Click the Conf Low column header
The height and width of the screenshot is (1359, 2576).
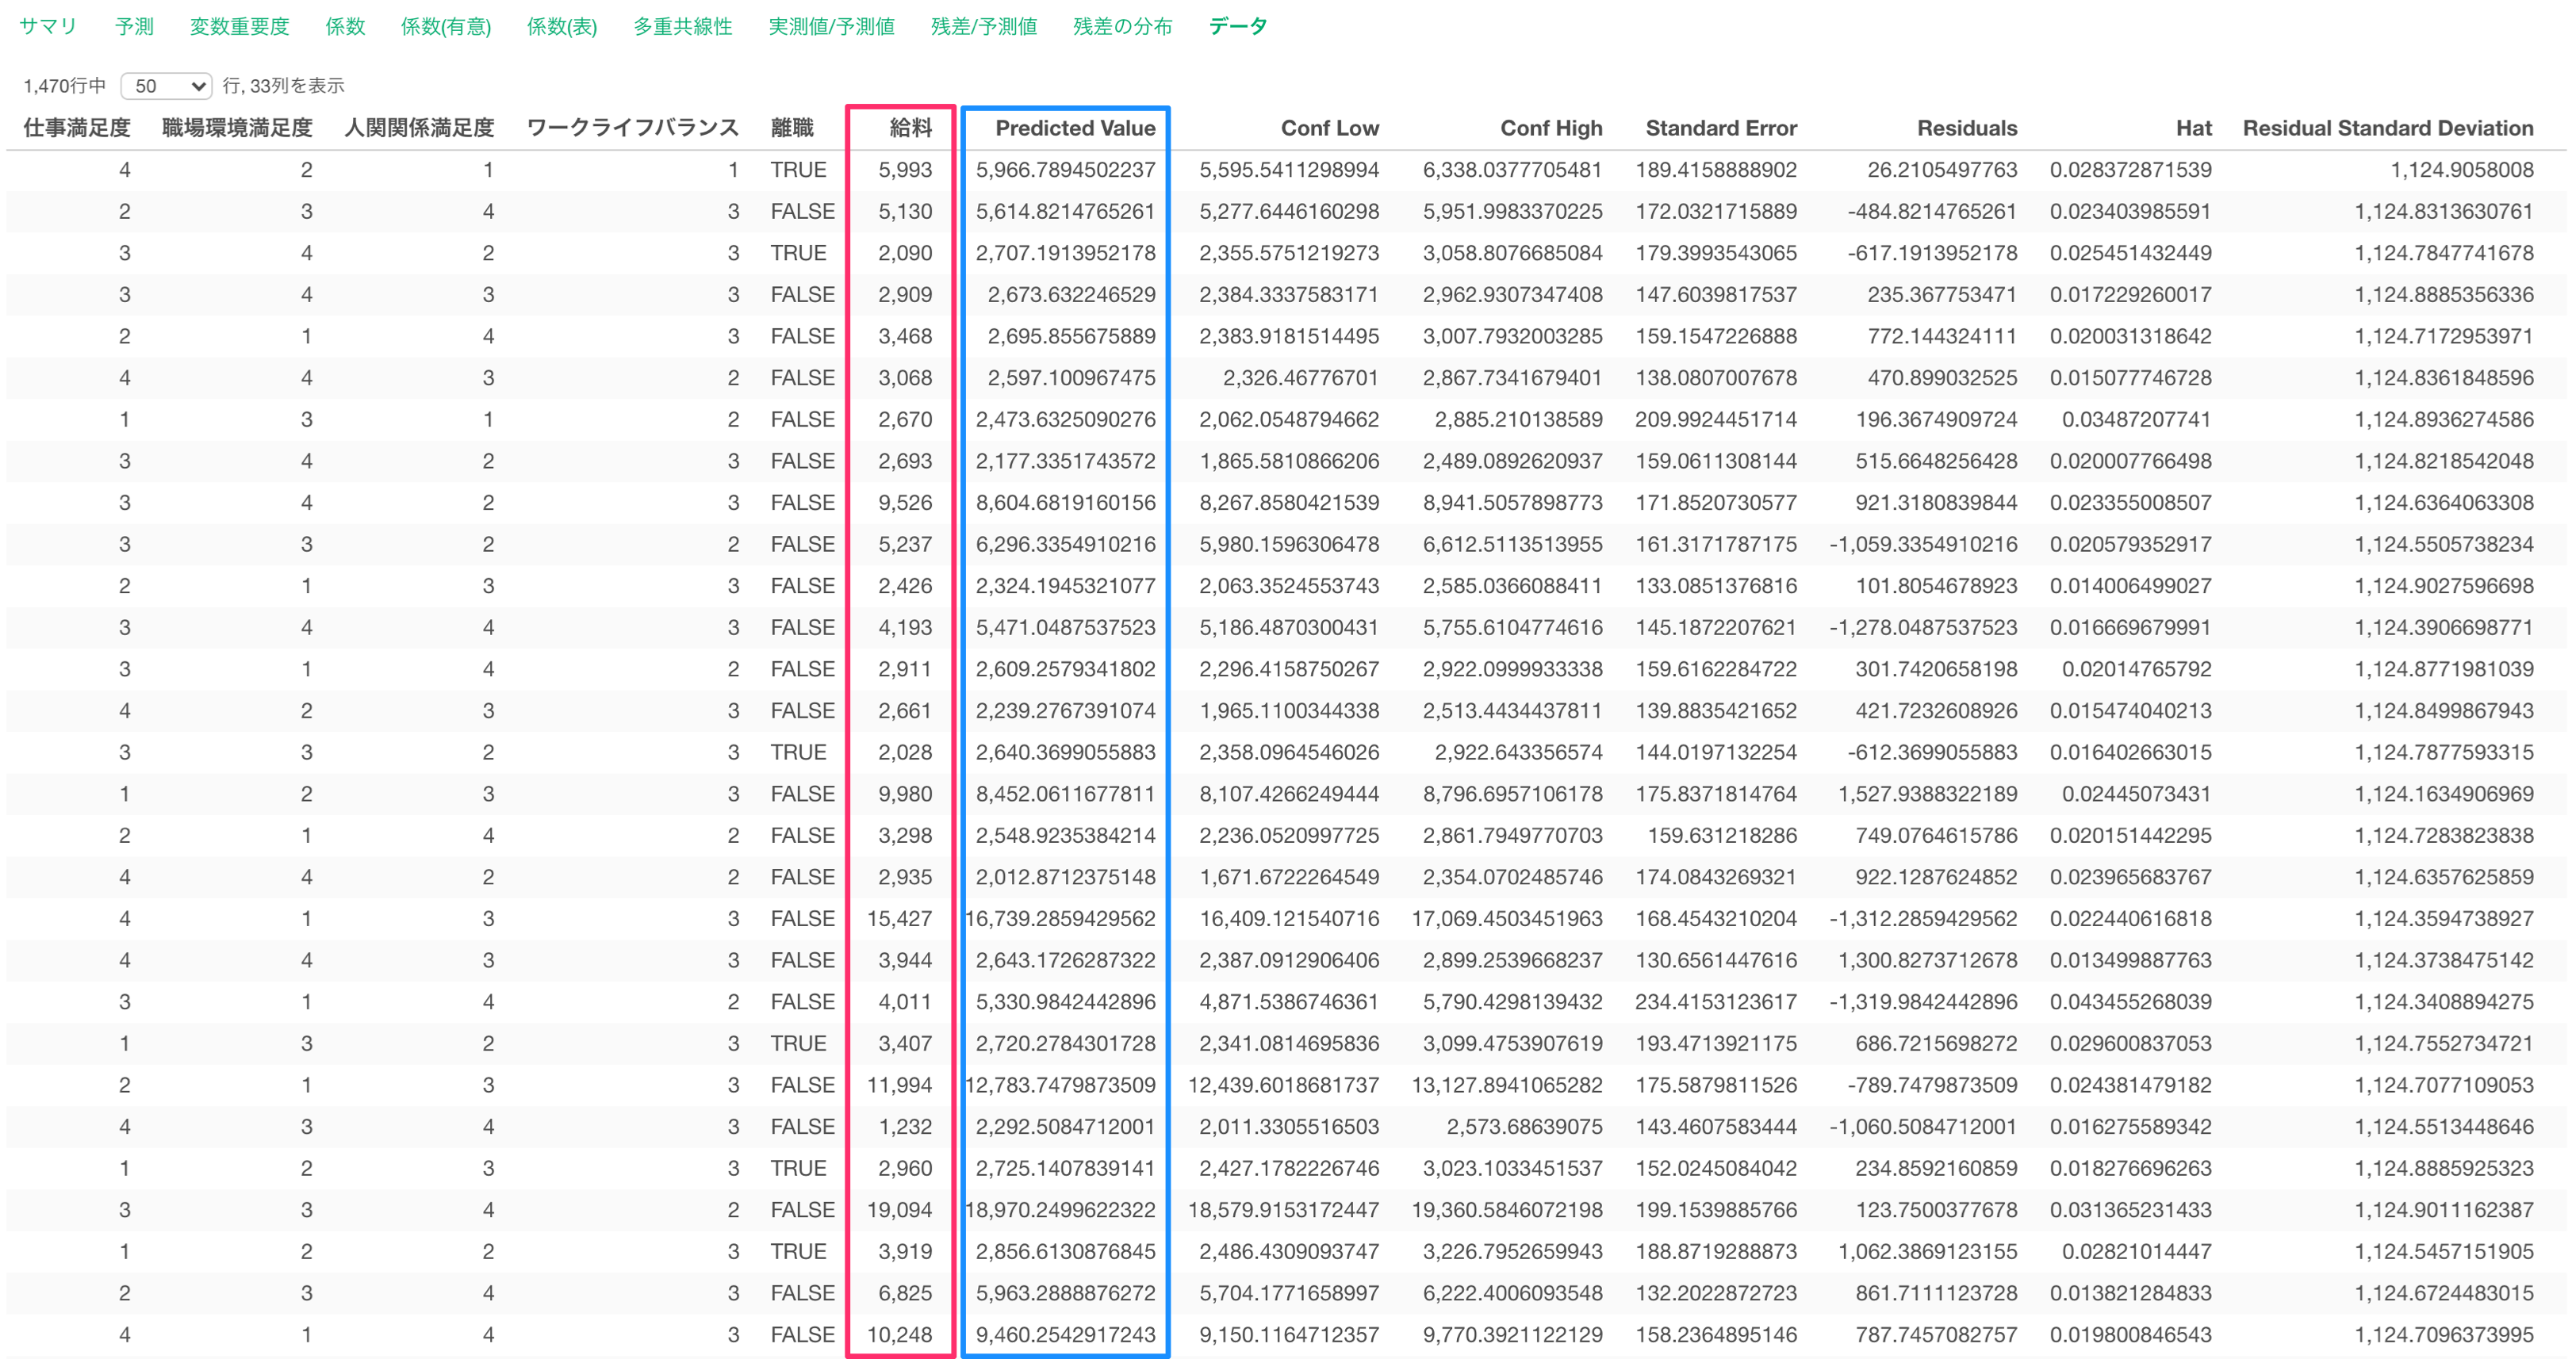1329,128
